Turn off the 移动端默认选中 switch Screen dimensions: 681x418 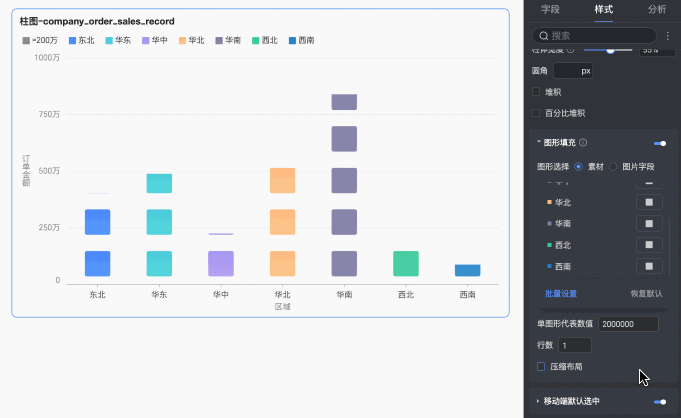(660, 401)
